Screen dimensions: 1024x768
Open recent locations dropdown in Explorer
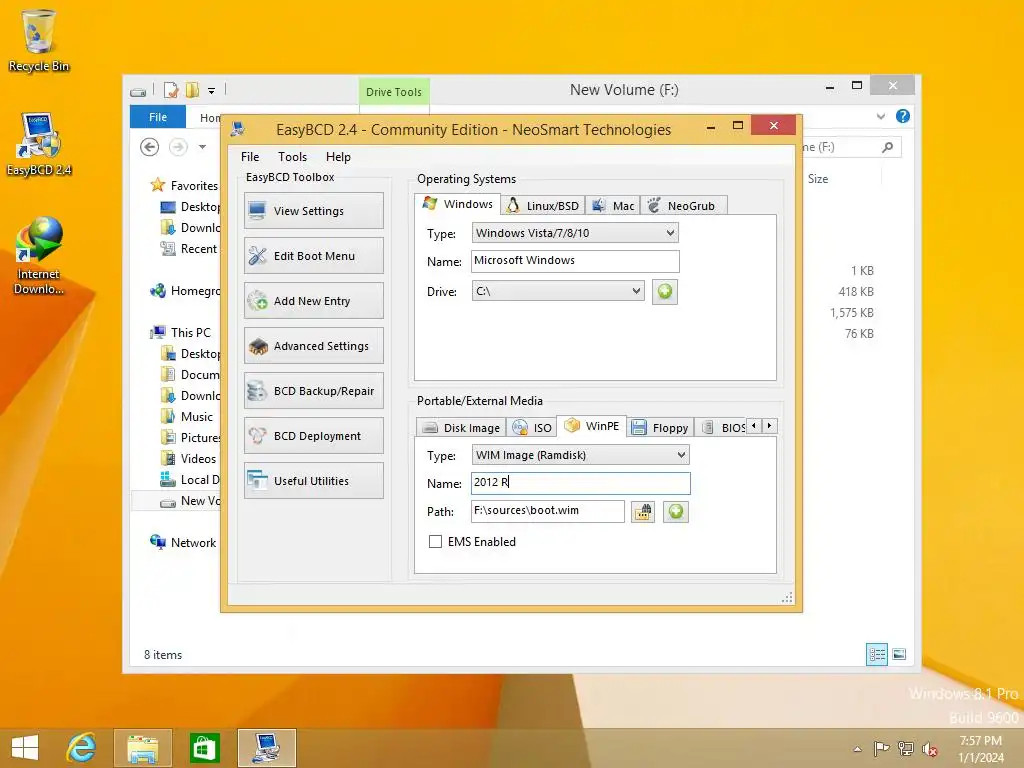point(202,147)
